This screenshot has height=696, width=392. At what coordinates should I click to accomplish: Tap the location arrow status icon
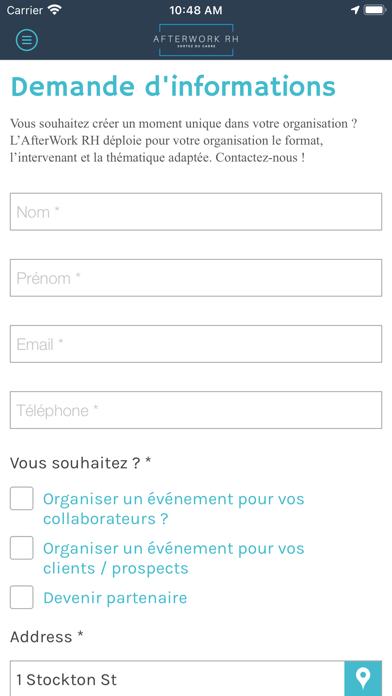coord(355,10)
